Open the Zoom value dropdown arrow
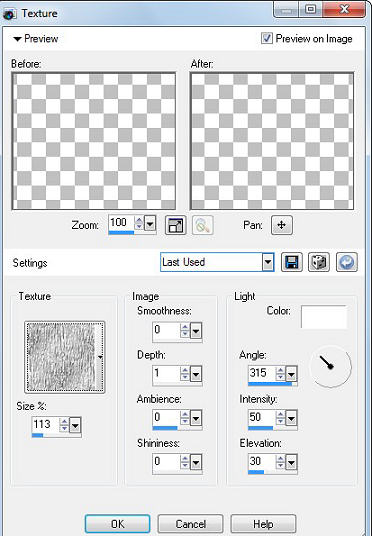 pyautogui.click(x=150, y=224)
